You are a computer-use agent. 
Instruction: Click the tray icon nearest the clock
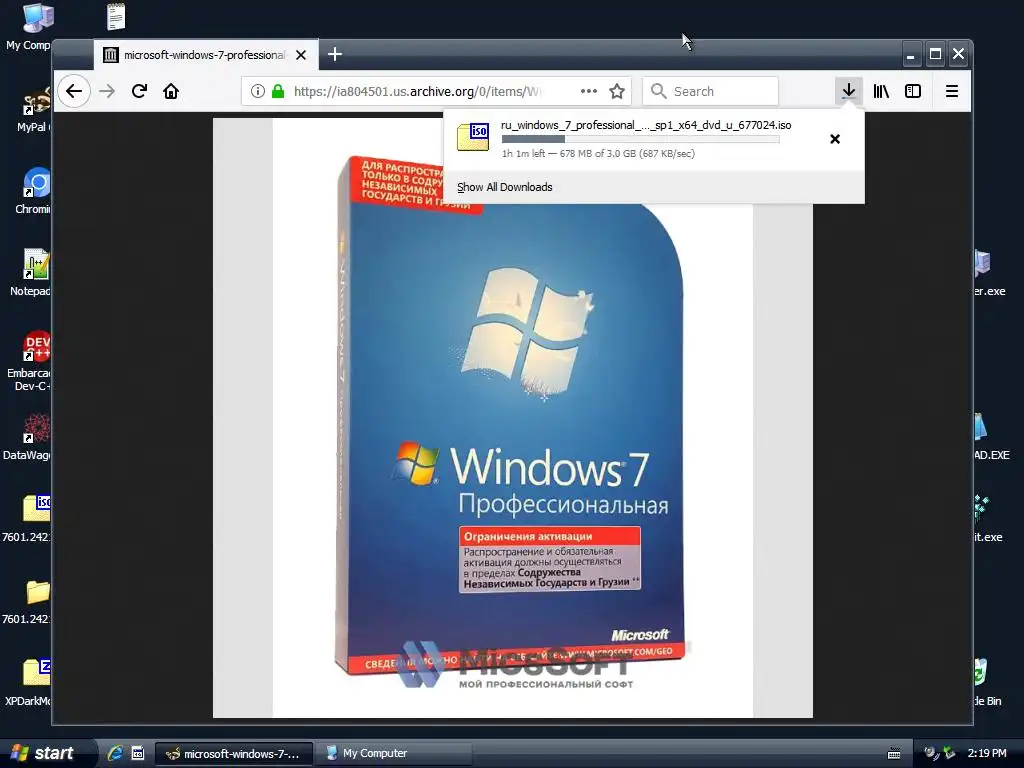pos(949,753)
